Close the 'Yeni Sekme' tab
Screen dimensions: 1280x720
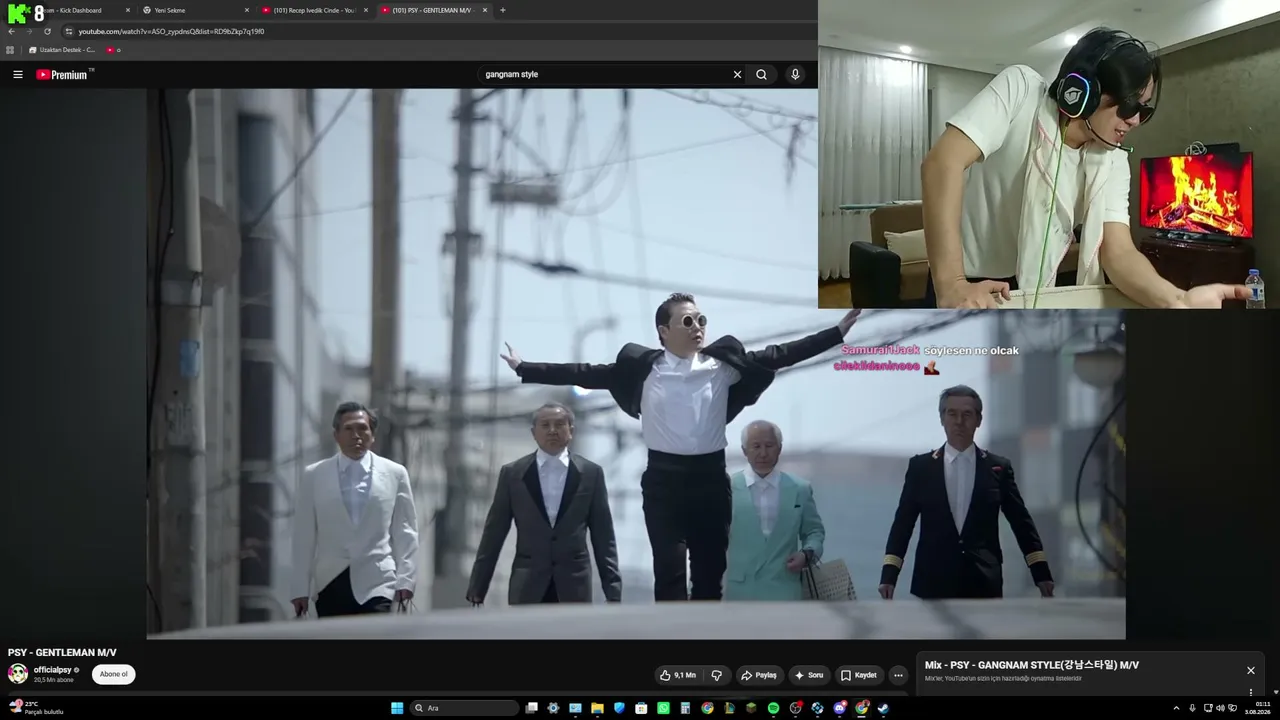[x=247, y=10]
